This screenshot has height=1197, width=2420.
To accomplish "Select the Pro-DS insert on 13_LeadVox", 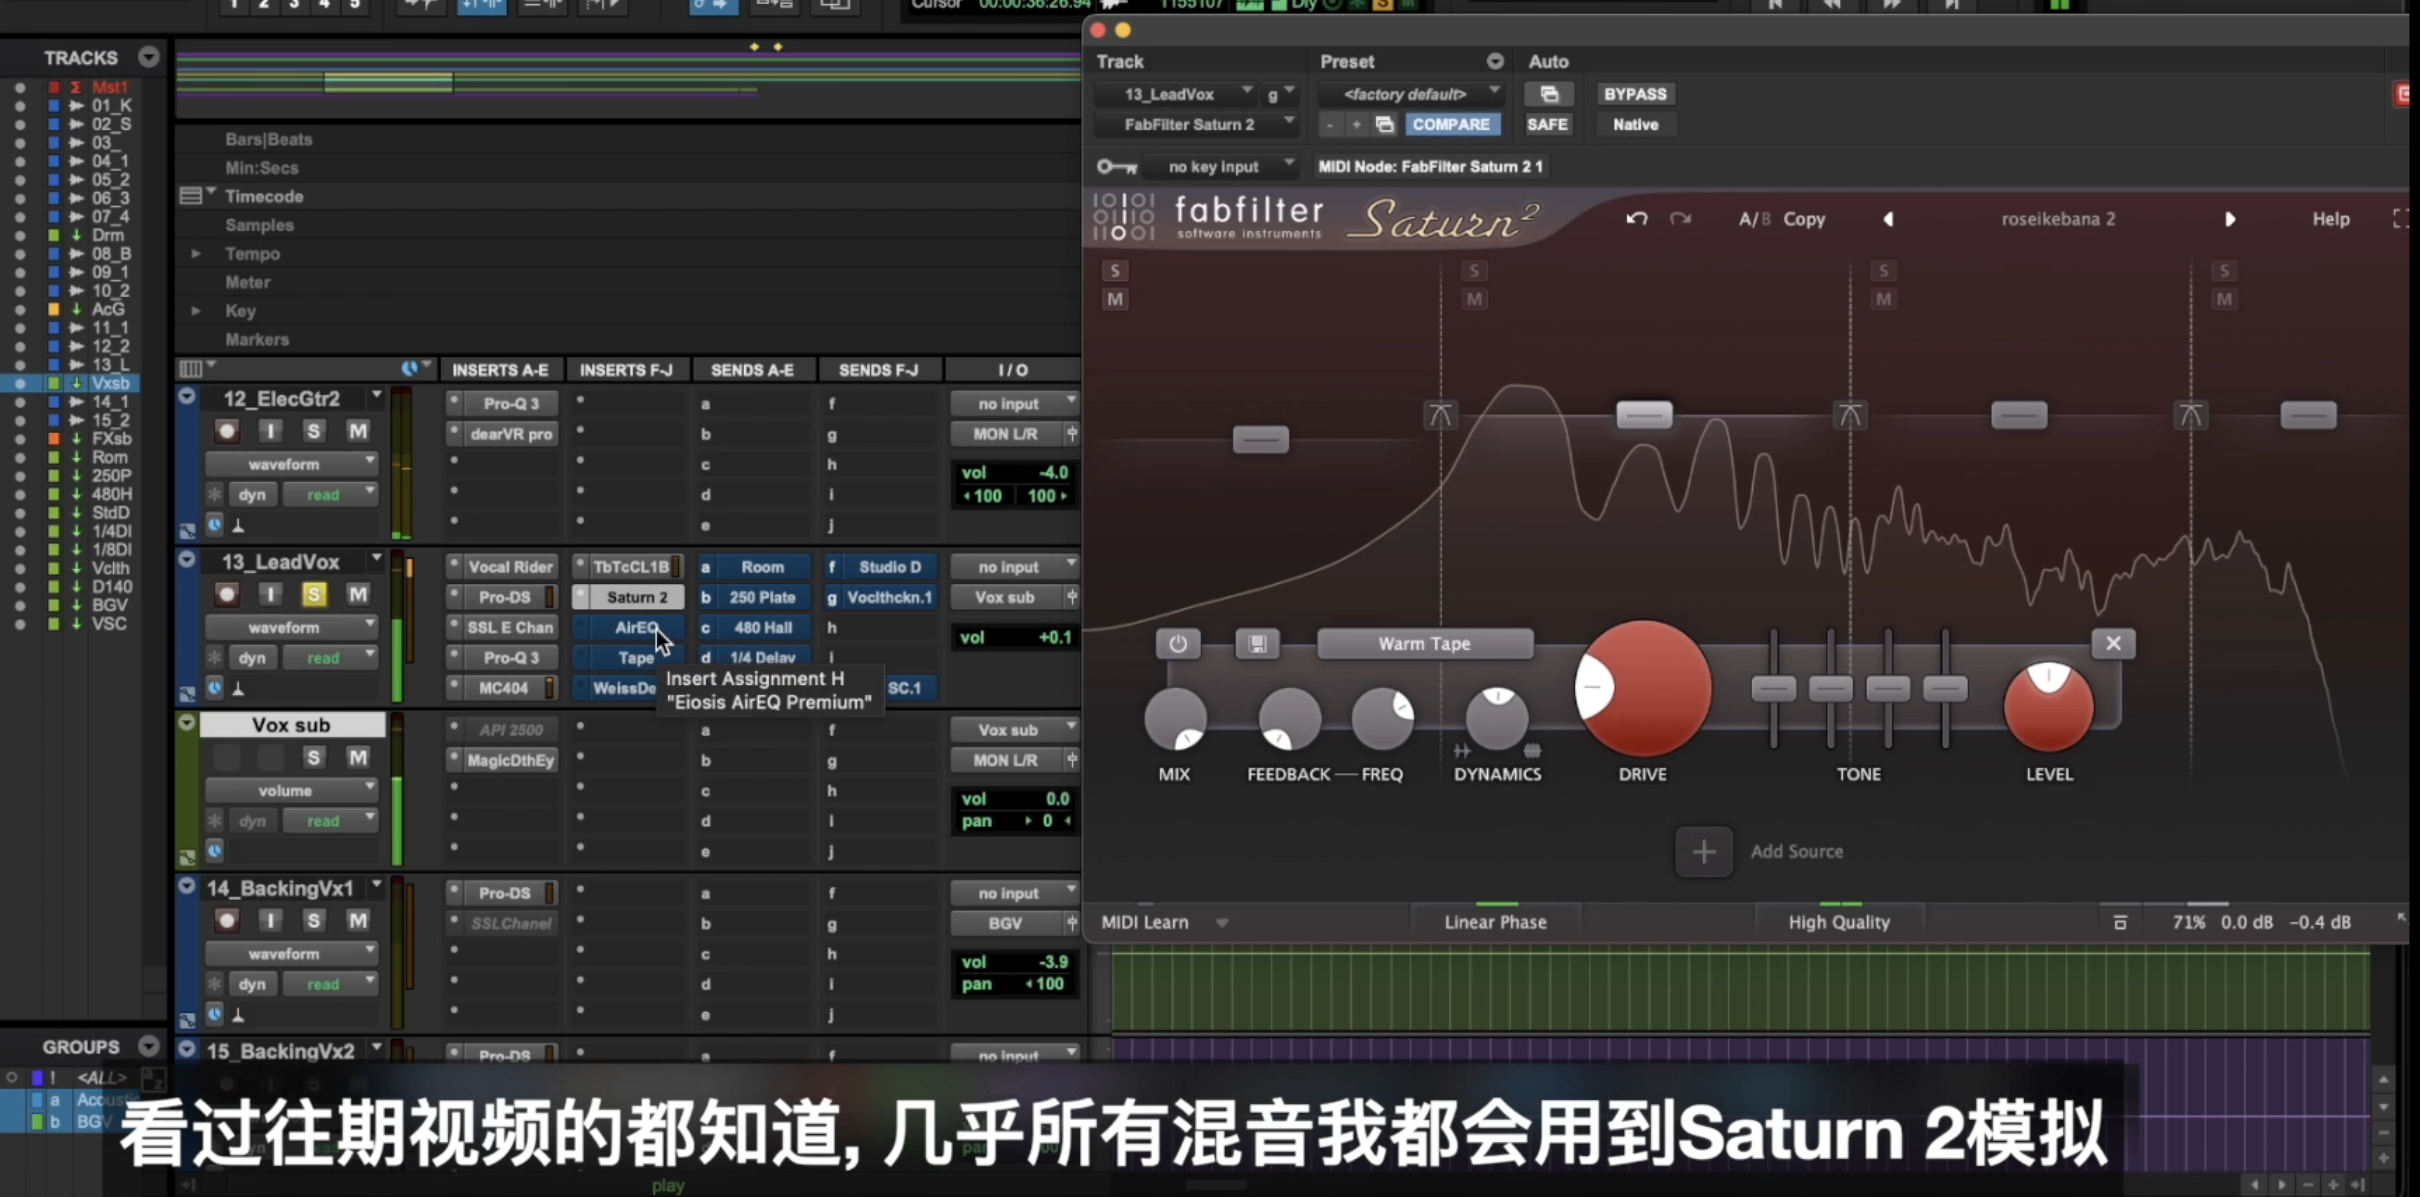I will pyautogui.click(x=504, y=597).
